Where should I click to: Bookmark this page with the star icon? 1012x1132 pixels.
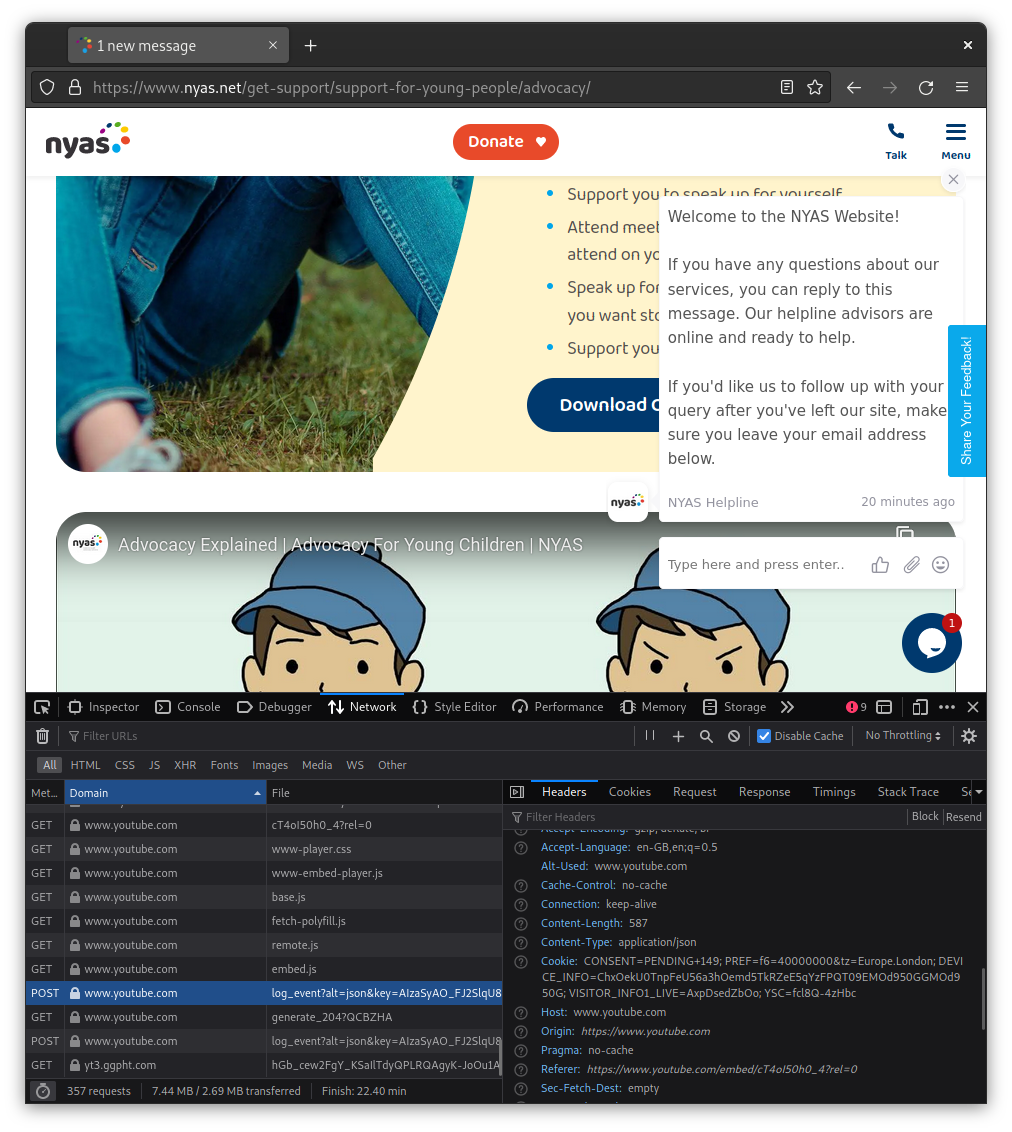815,87
